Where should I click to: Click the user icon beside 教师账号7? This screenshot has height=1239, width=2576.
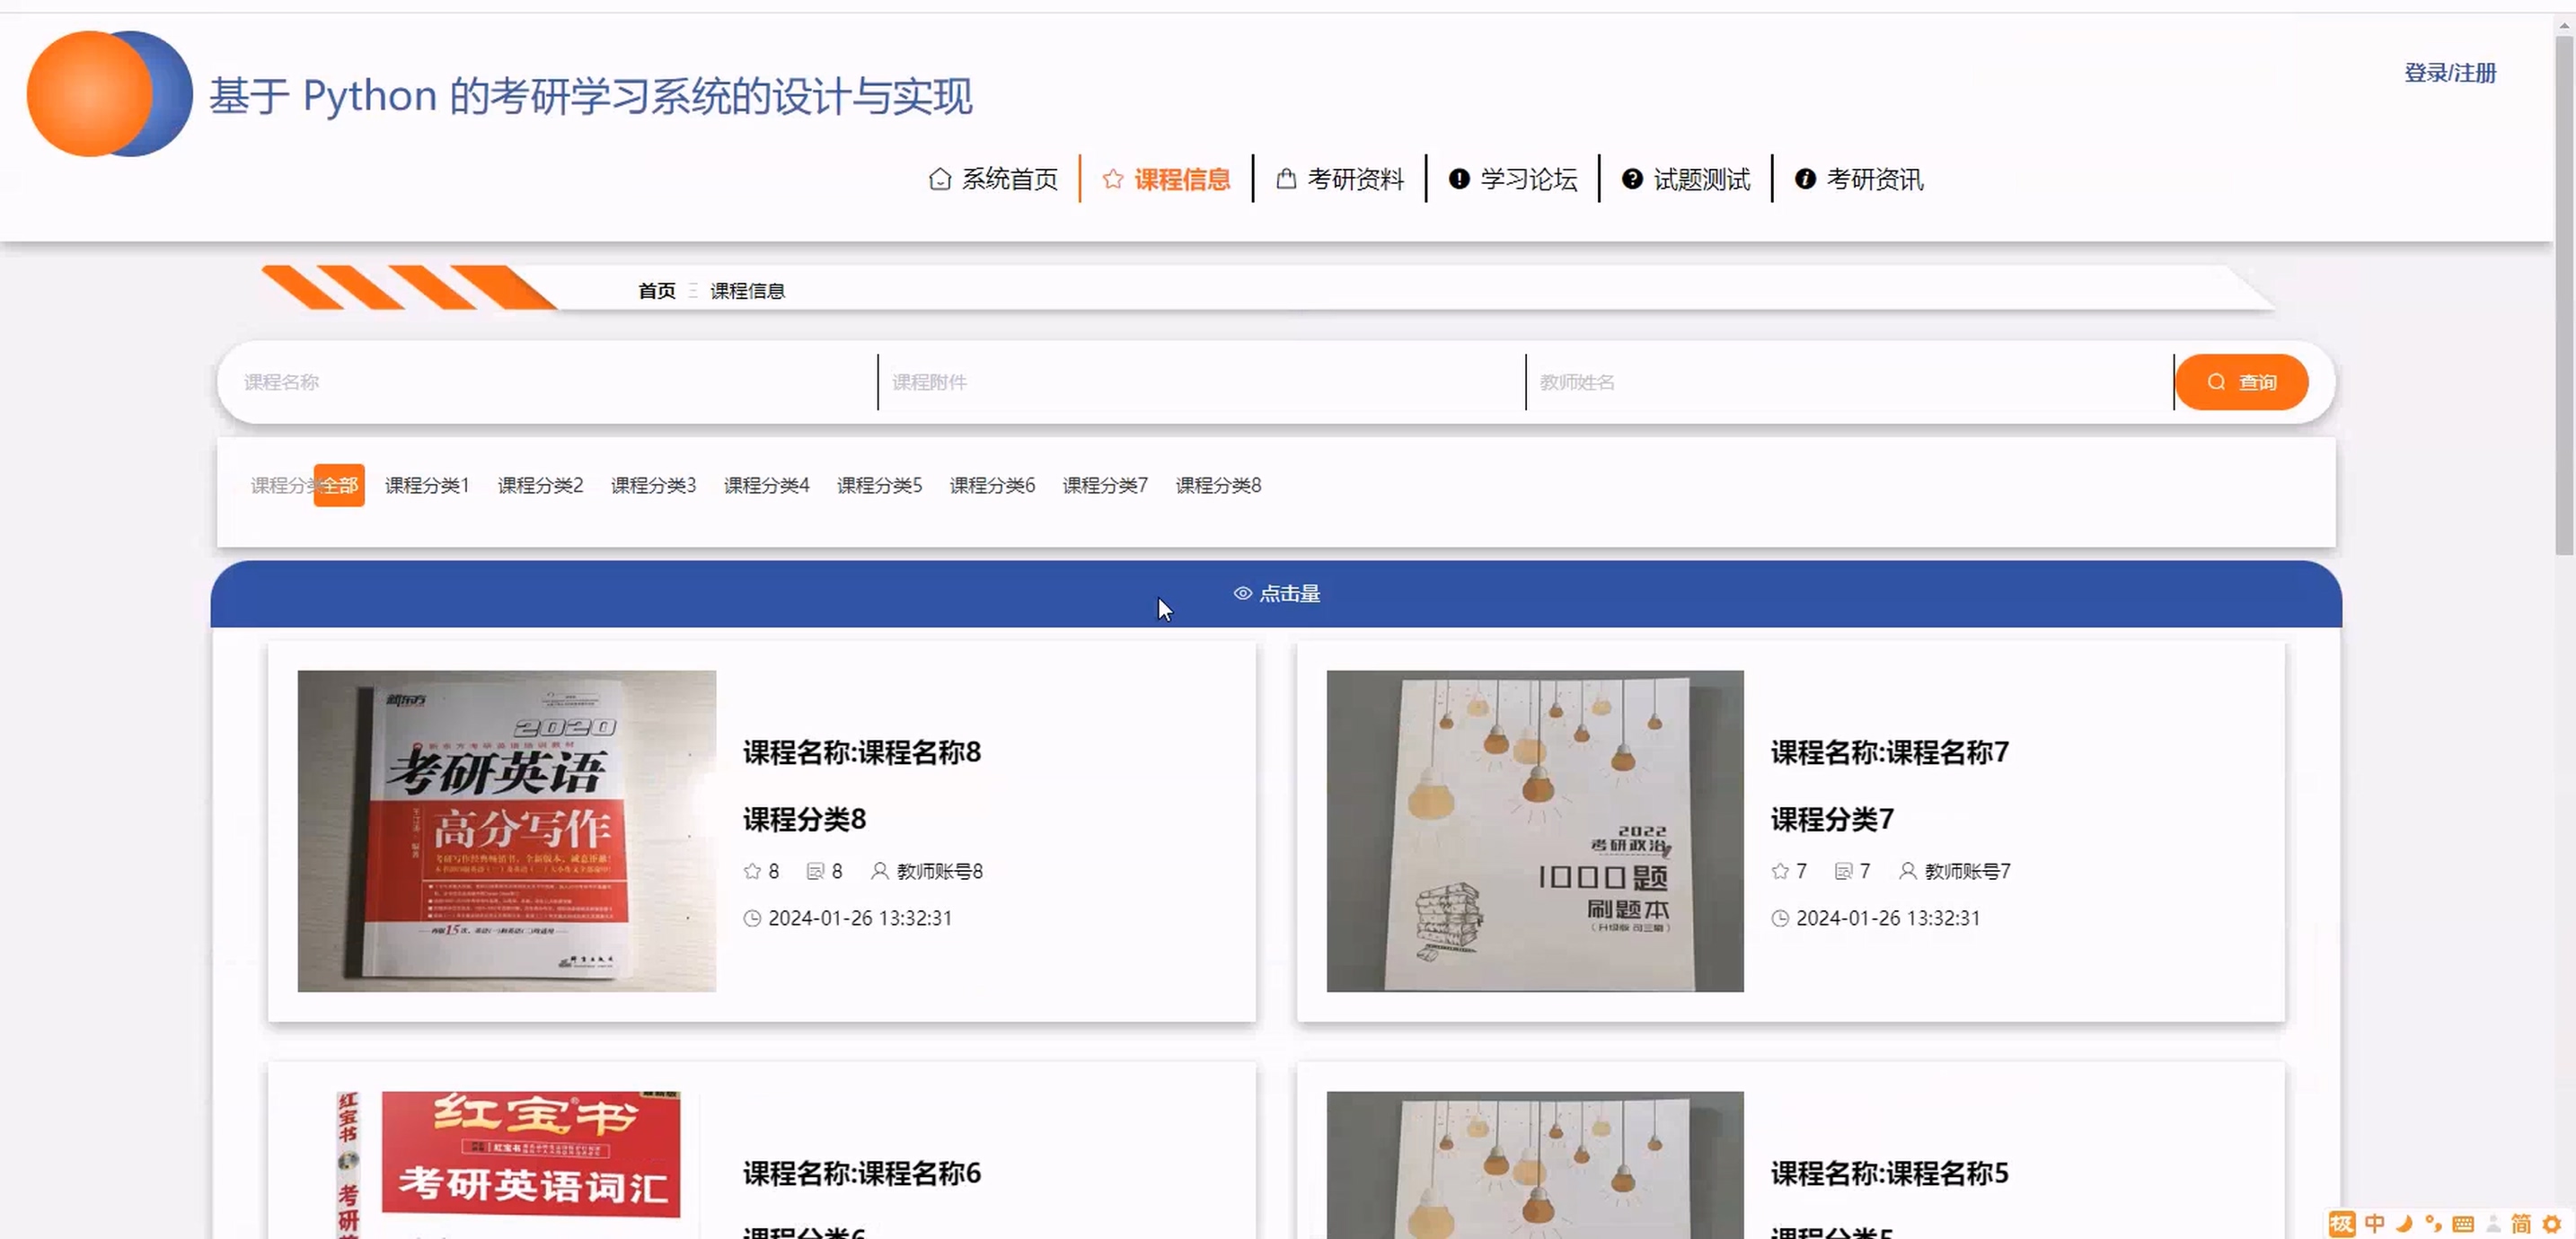tap(1907, 871)
